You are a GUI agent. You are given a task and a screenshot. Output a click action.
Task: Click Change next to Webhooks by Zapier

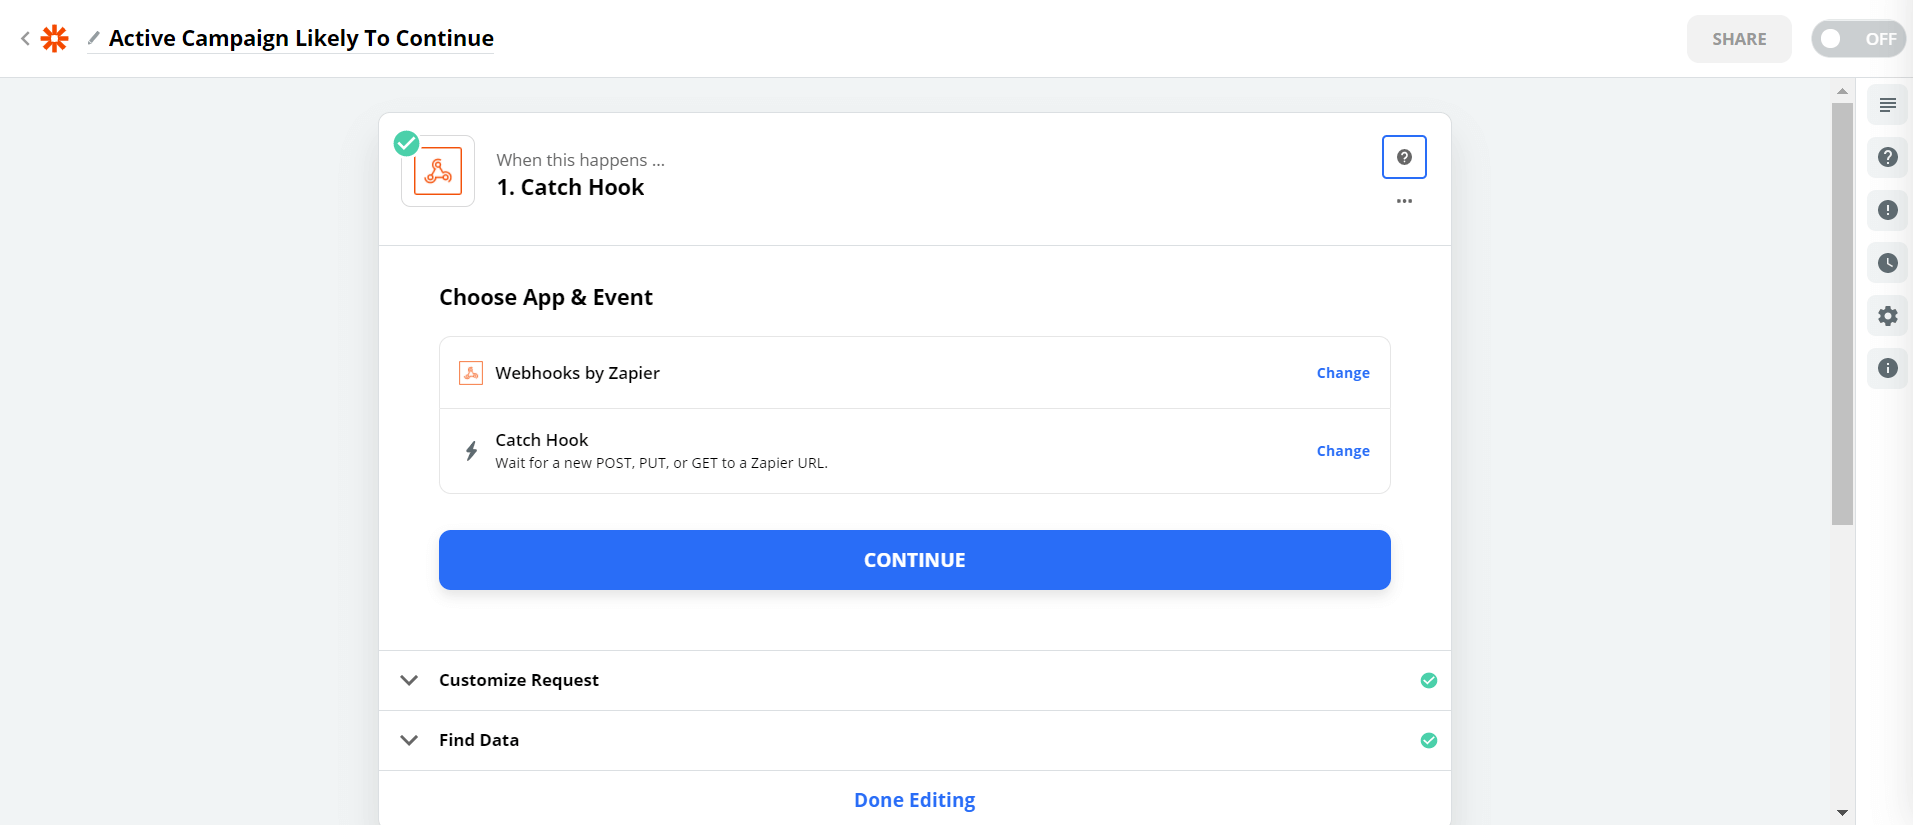[x=1342, y=373]
